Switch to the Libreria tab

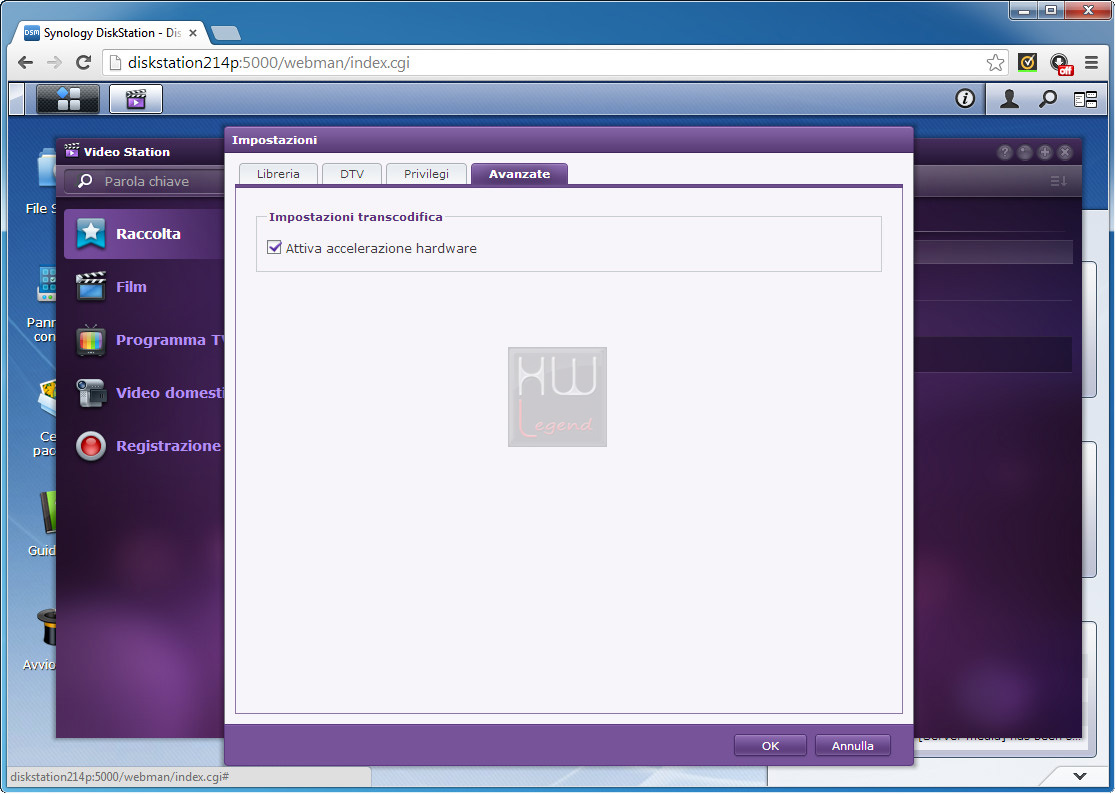(278, 174)
